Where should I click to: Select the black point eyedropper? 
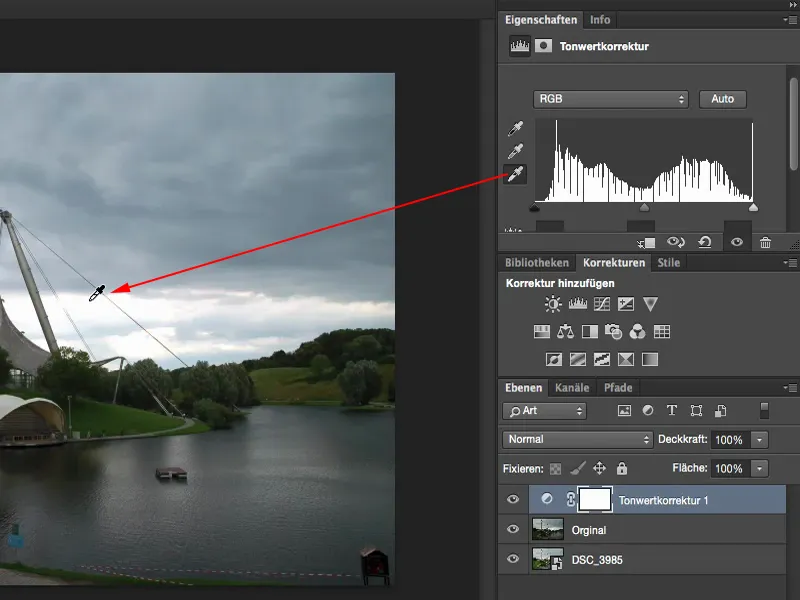point(515,128)
